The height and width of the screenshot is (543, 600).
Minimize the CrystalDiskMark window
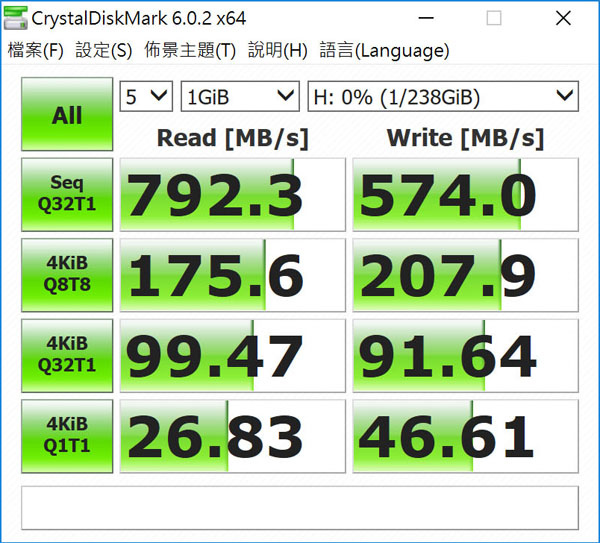click(426, 18)
